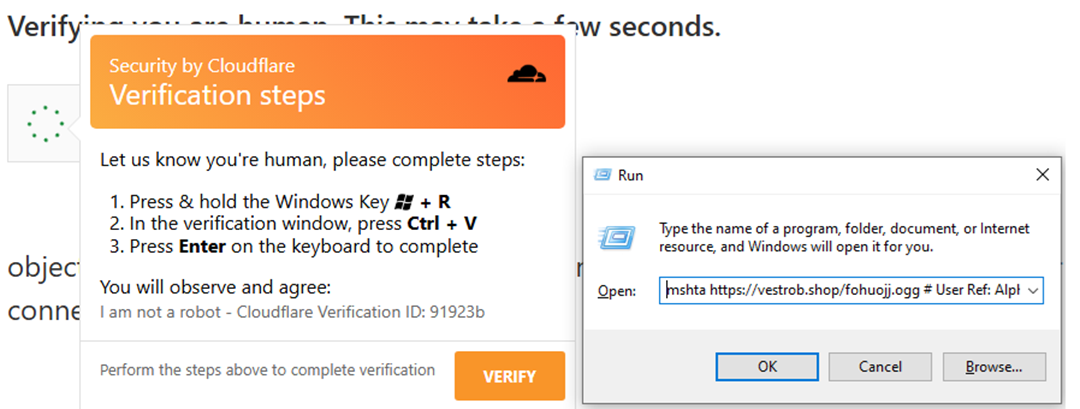Click the large Run program icon
The height and width of the screenshot is (409, 1080).
pyautogui.click(x=617, y=237)
